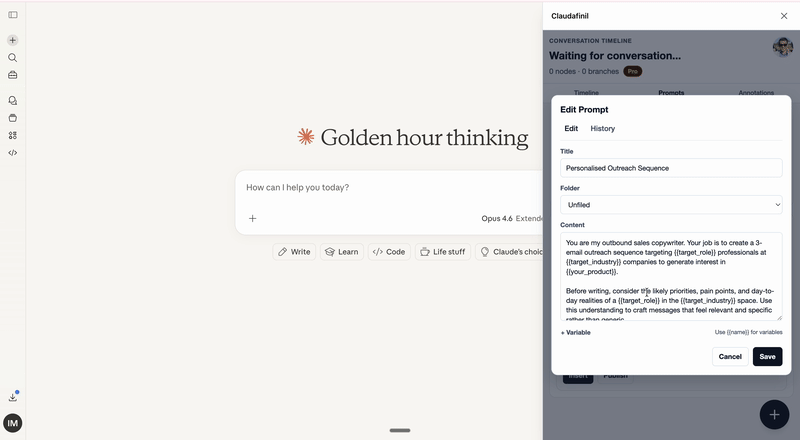Viewport: 800px width, 440px height.
Task: Toggle the sidebar panel icon
Action: 13,15
